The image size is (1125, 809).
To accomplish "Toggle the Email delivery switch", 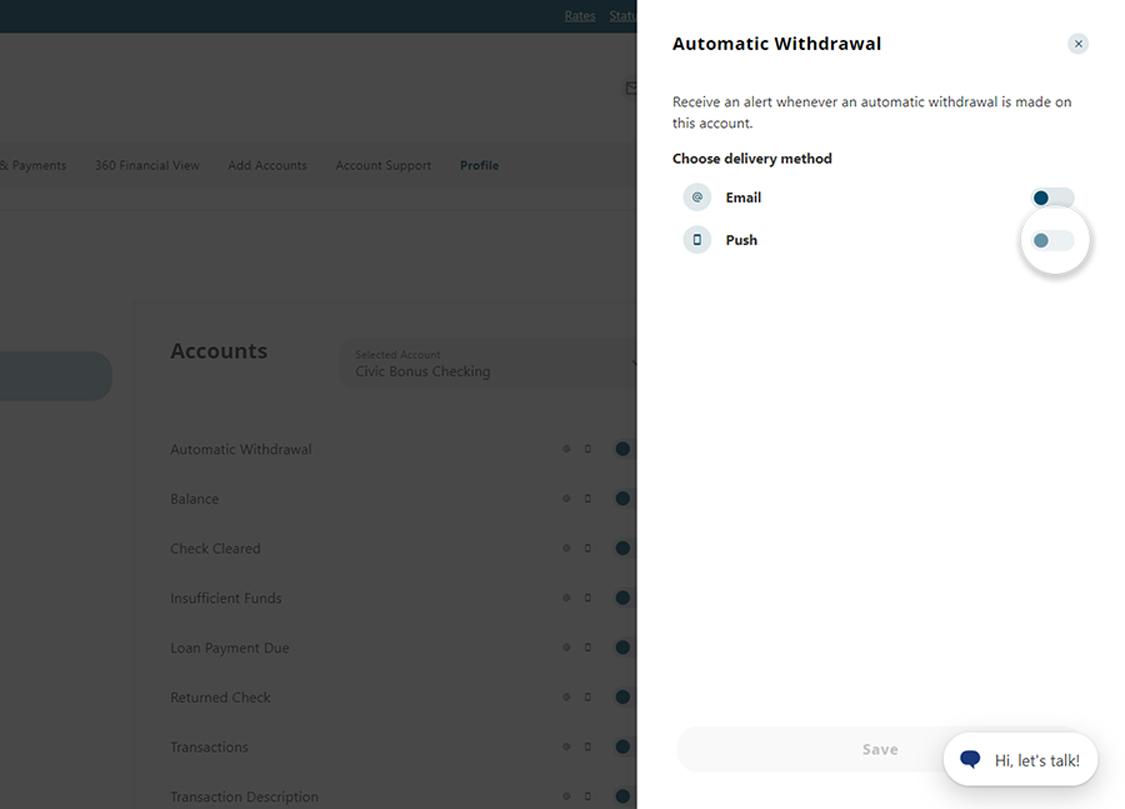I will (1053, 197).
